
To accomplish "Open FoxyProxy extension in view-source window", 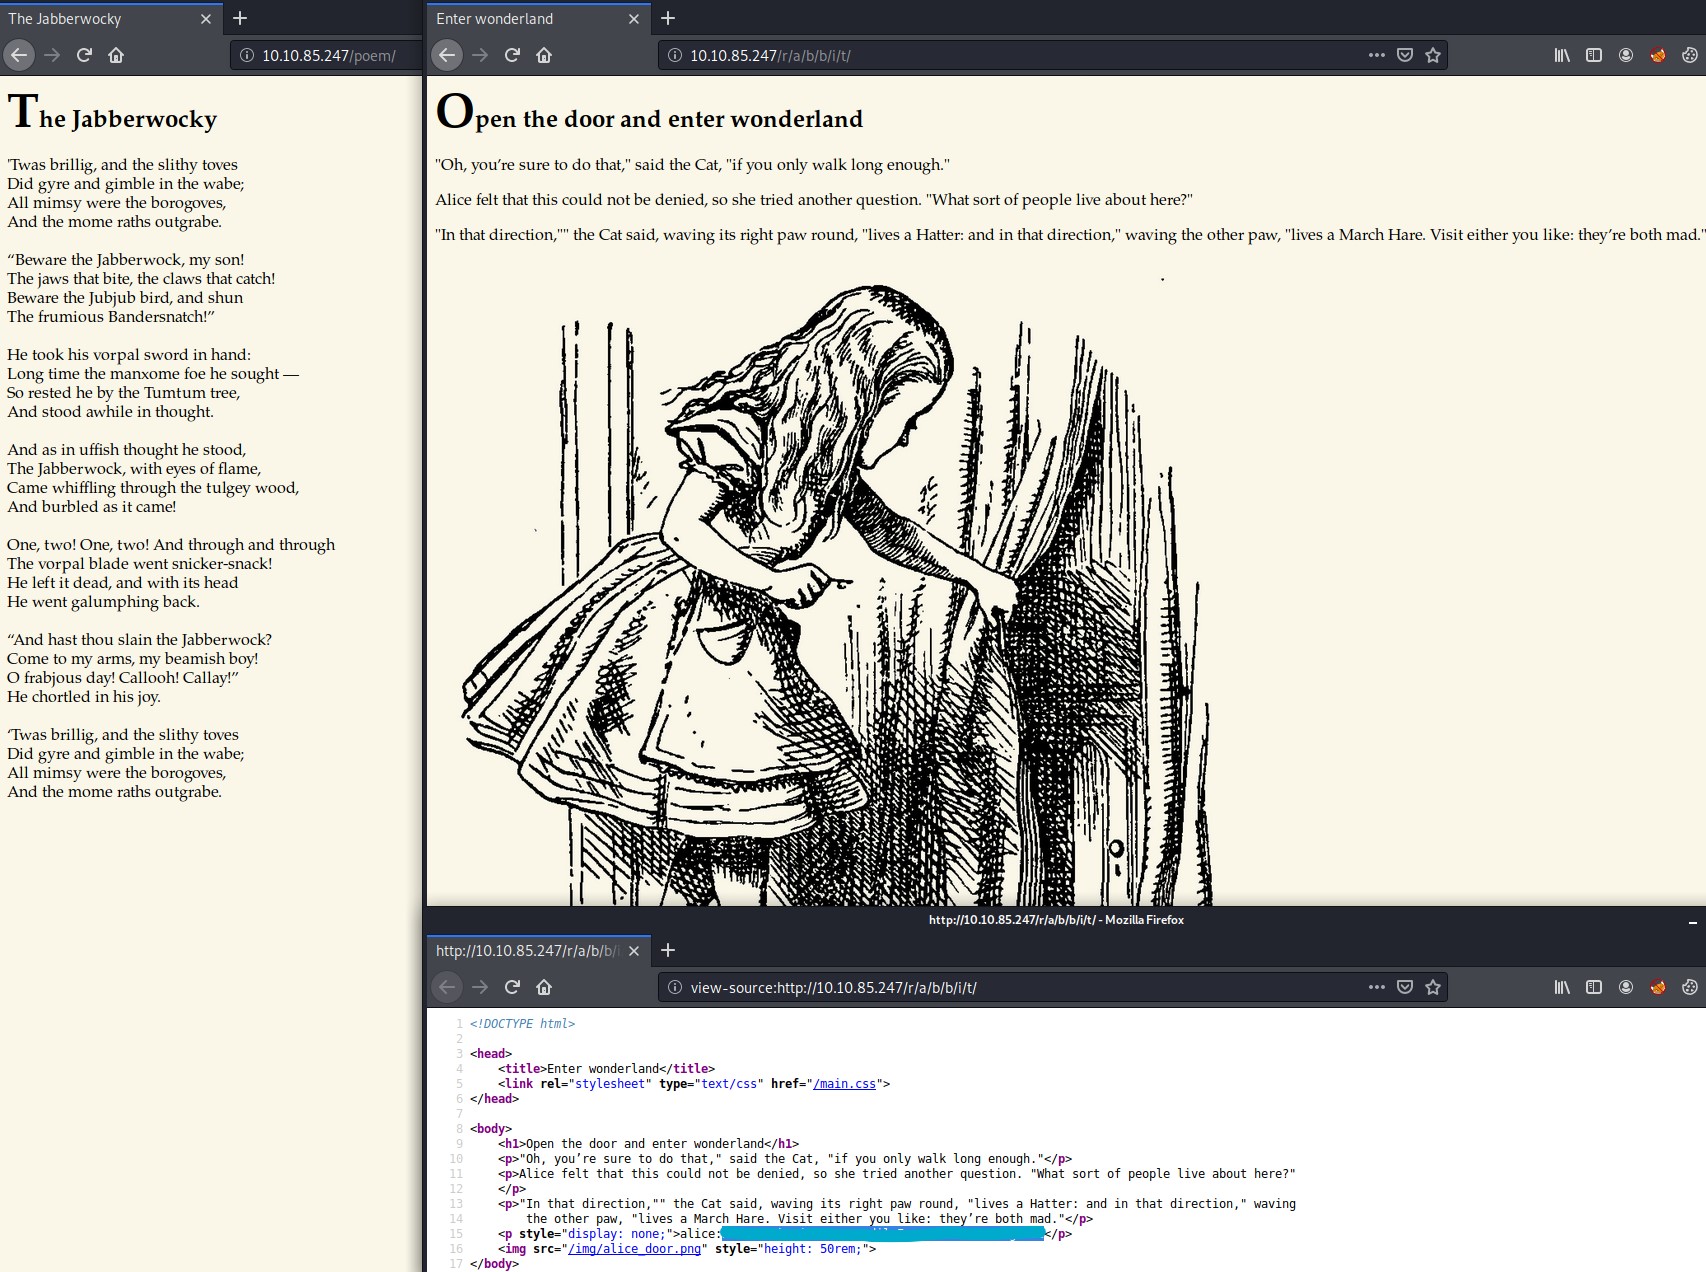I will 1658,987.
